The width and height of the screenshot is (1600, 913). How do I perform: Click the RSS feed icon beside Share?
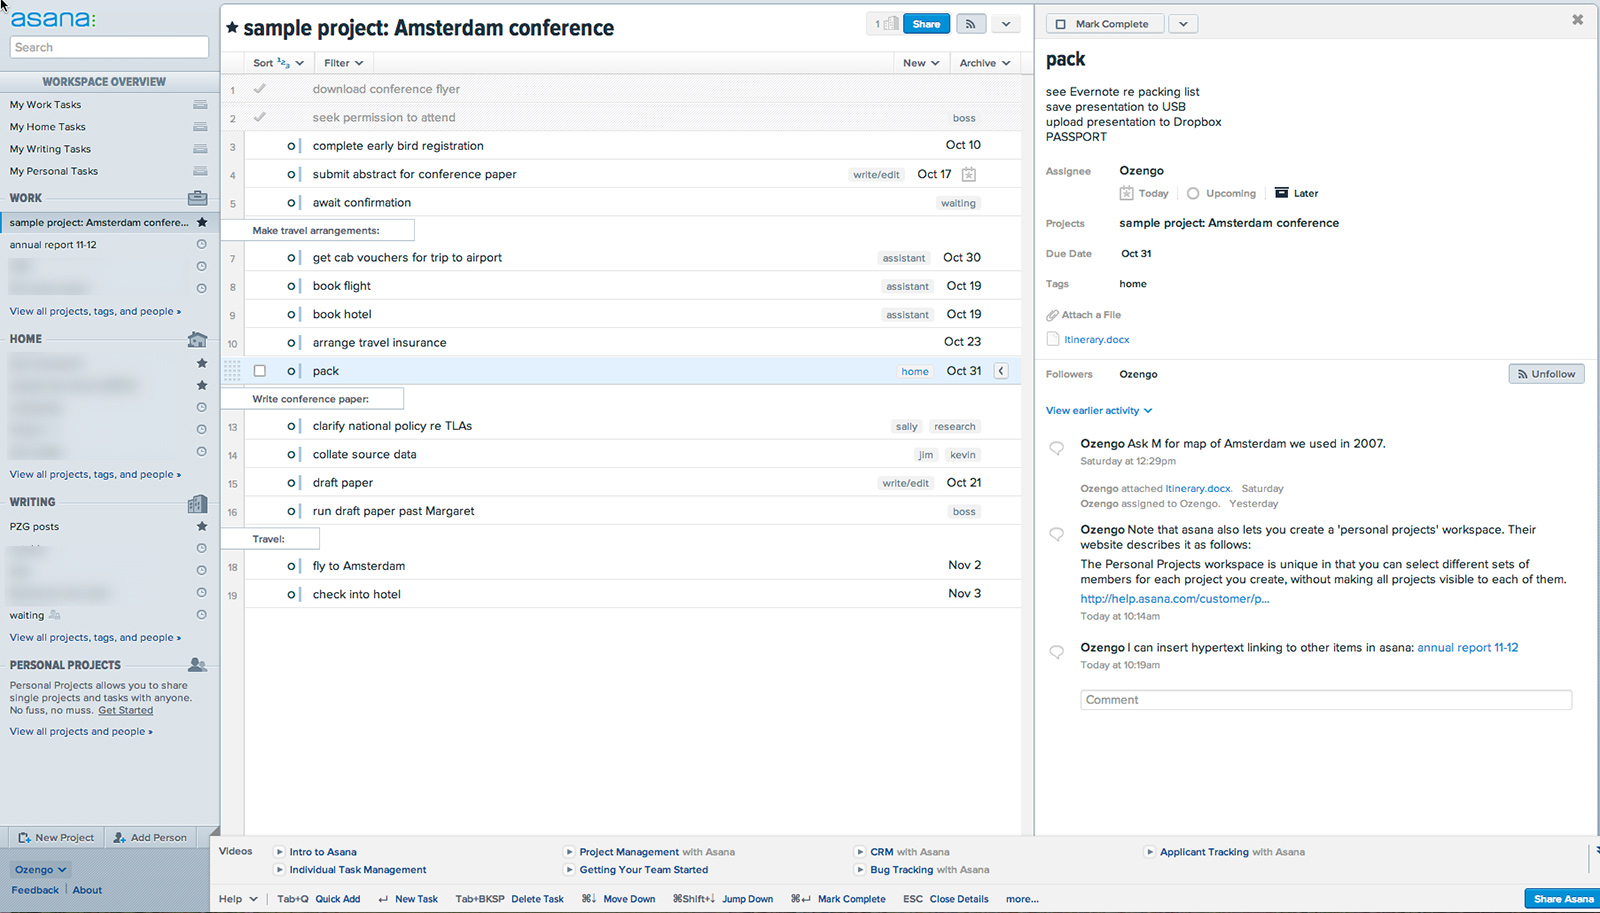[x=970, y=24]
